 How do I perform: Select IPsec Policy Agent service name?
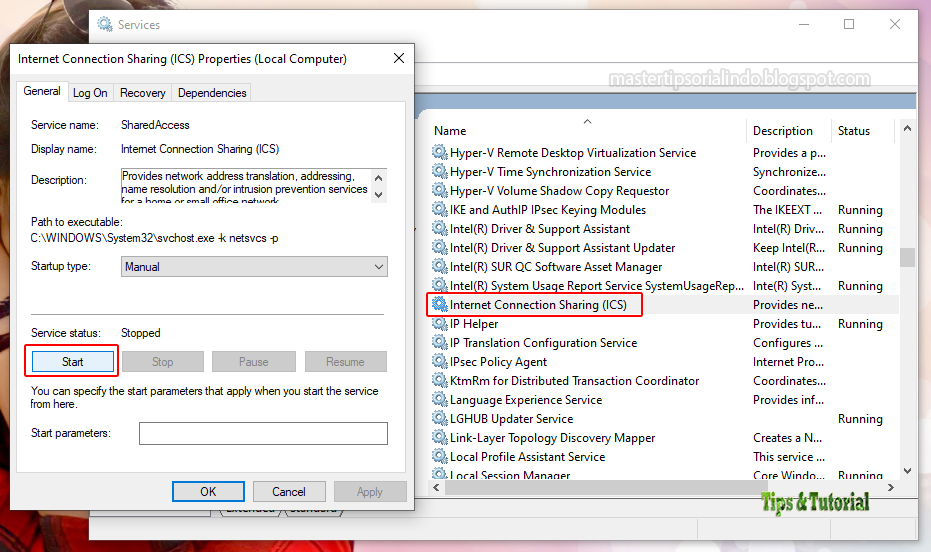click(x=498, y=361)
